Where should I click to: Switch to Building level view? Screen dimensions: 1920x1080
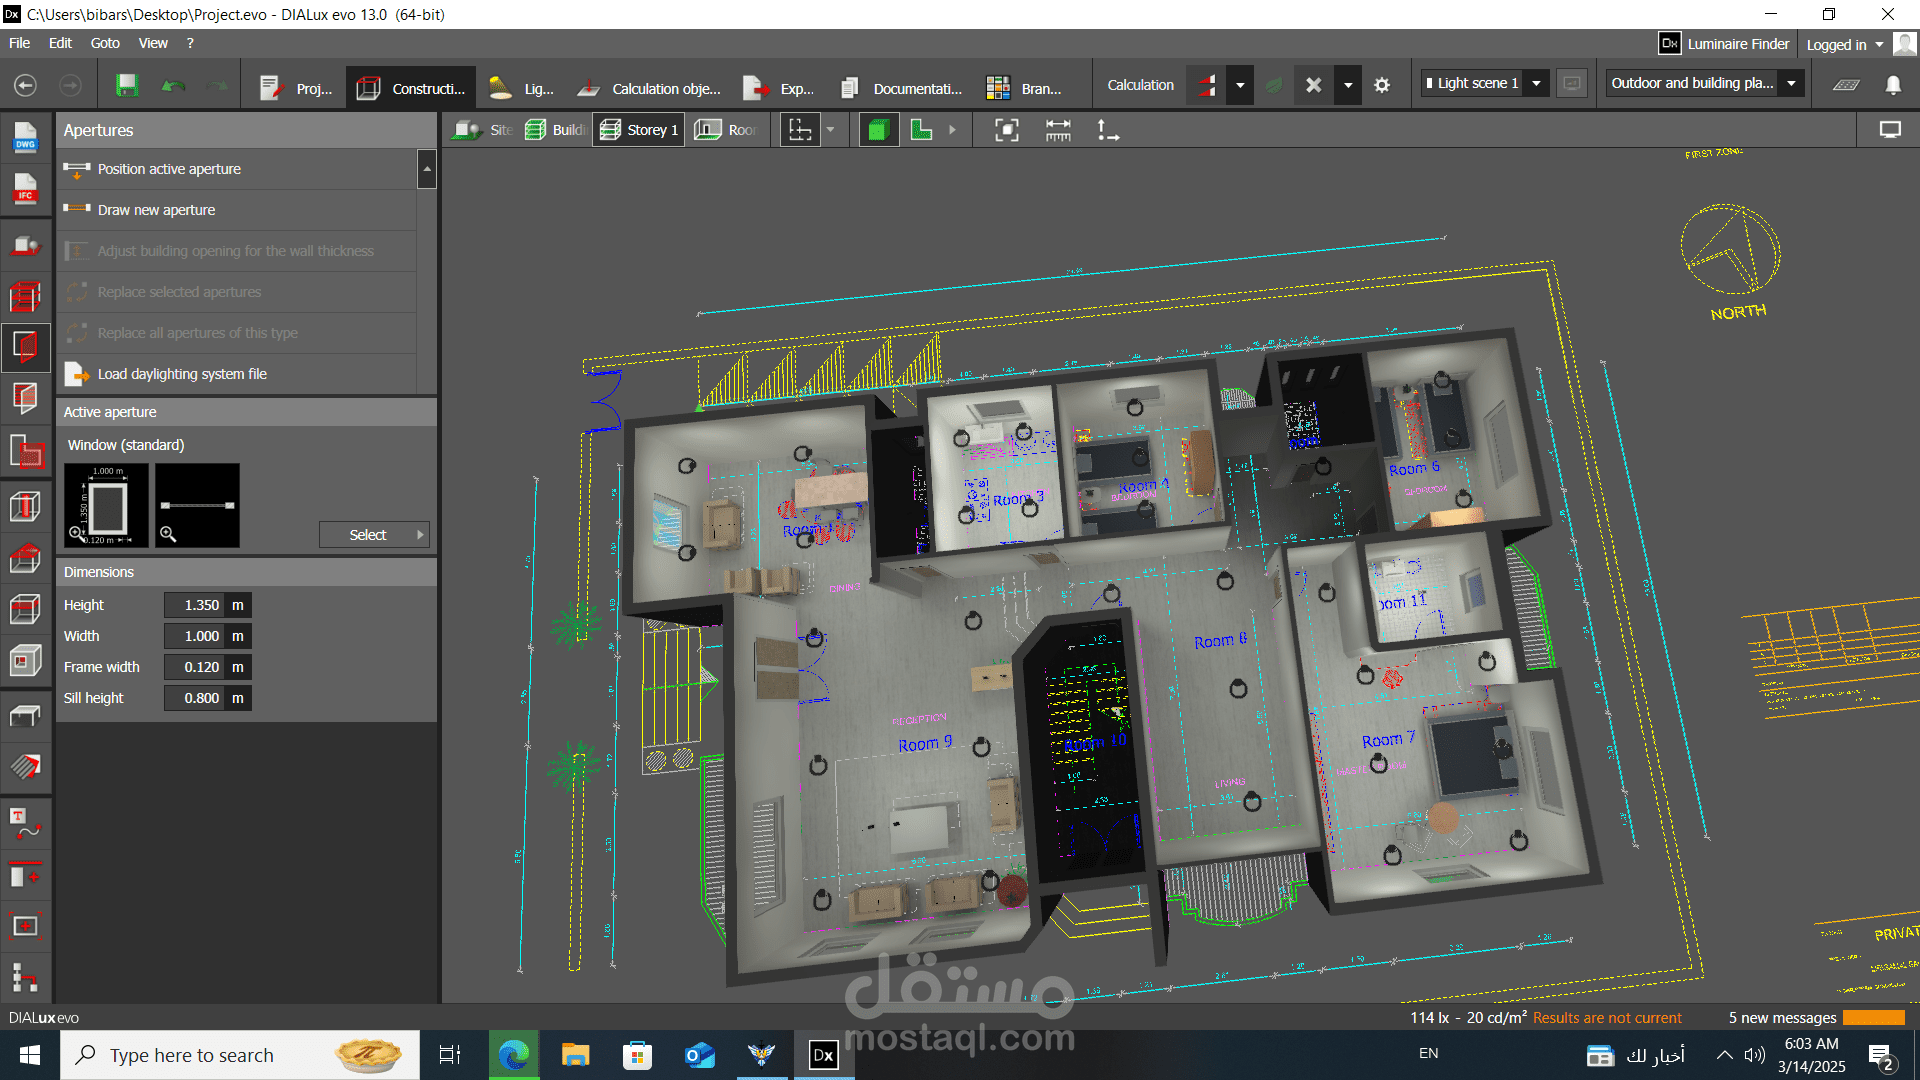coord(555,130)
